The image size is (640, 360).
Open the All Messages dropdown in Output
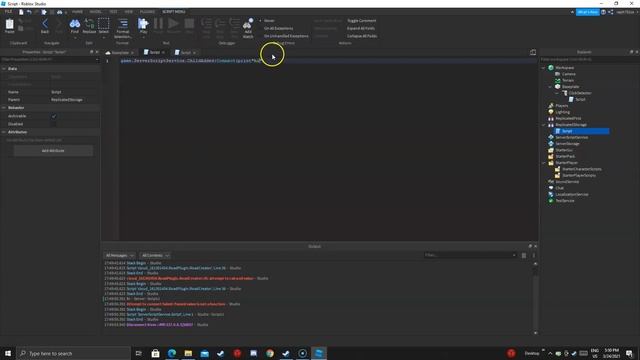pos(119,256)
